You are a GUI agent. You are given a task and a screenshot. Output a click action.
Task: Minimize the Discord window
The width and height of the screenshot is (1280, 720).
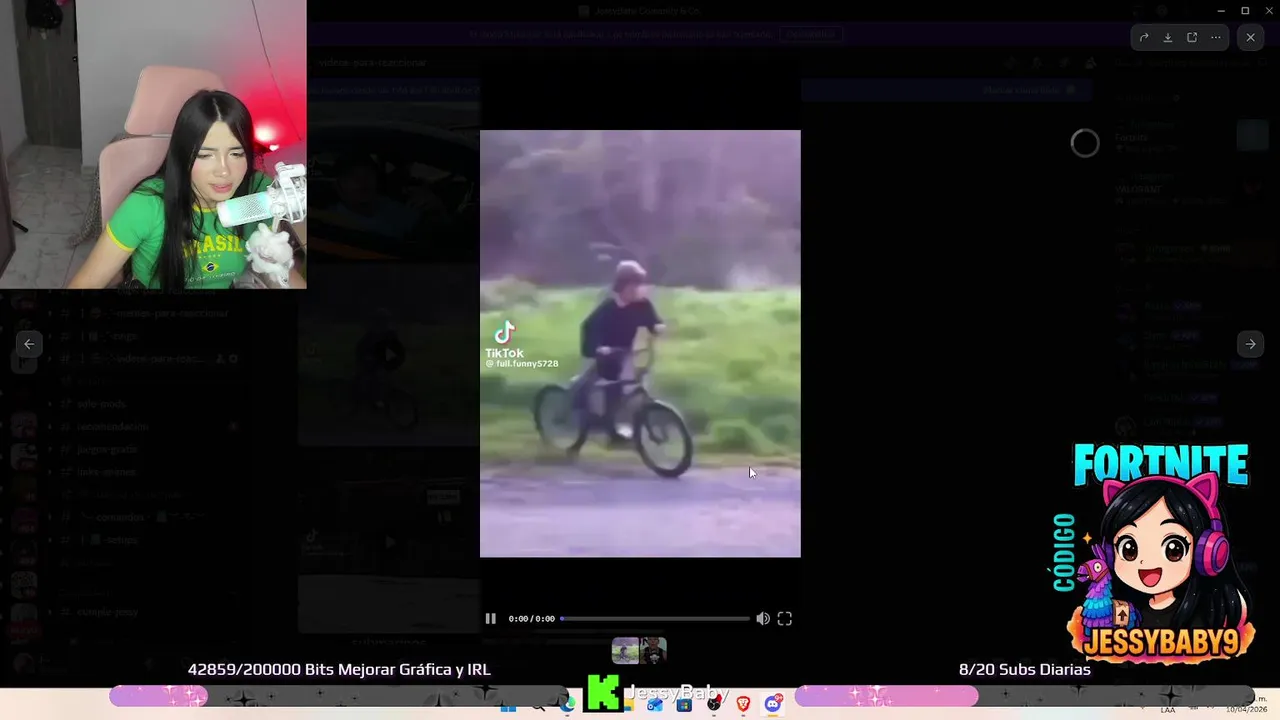pyautogui.click(x=1221, y=11)
